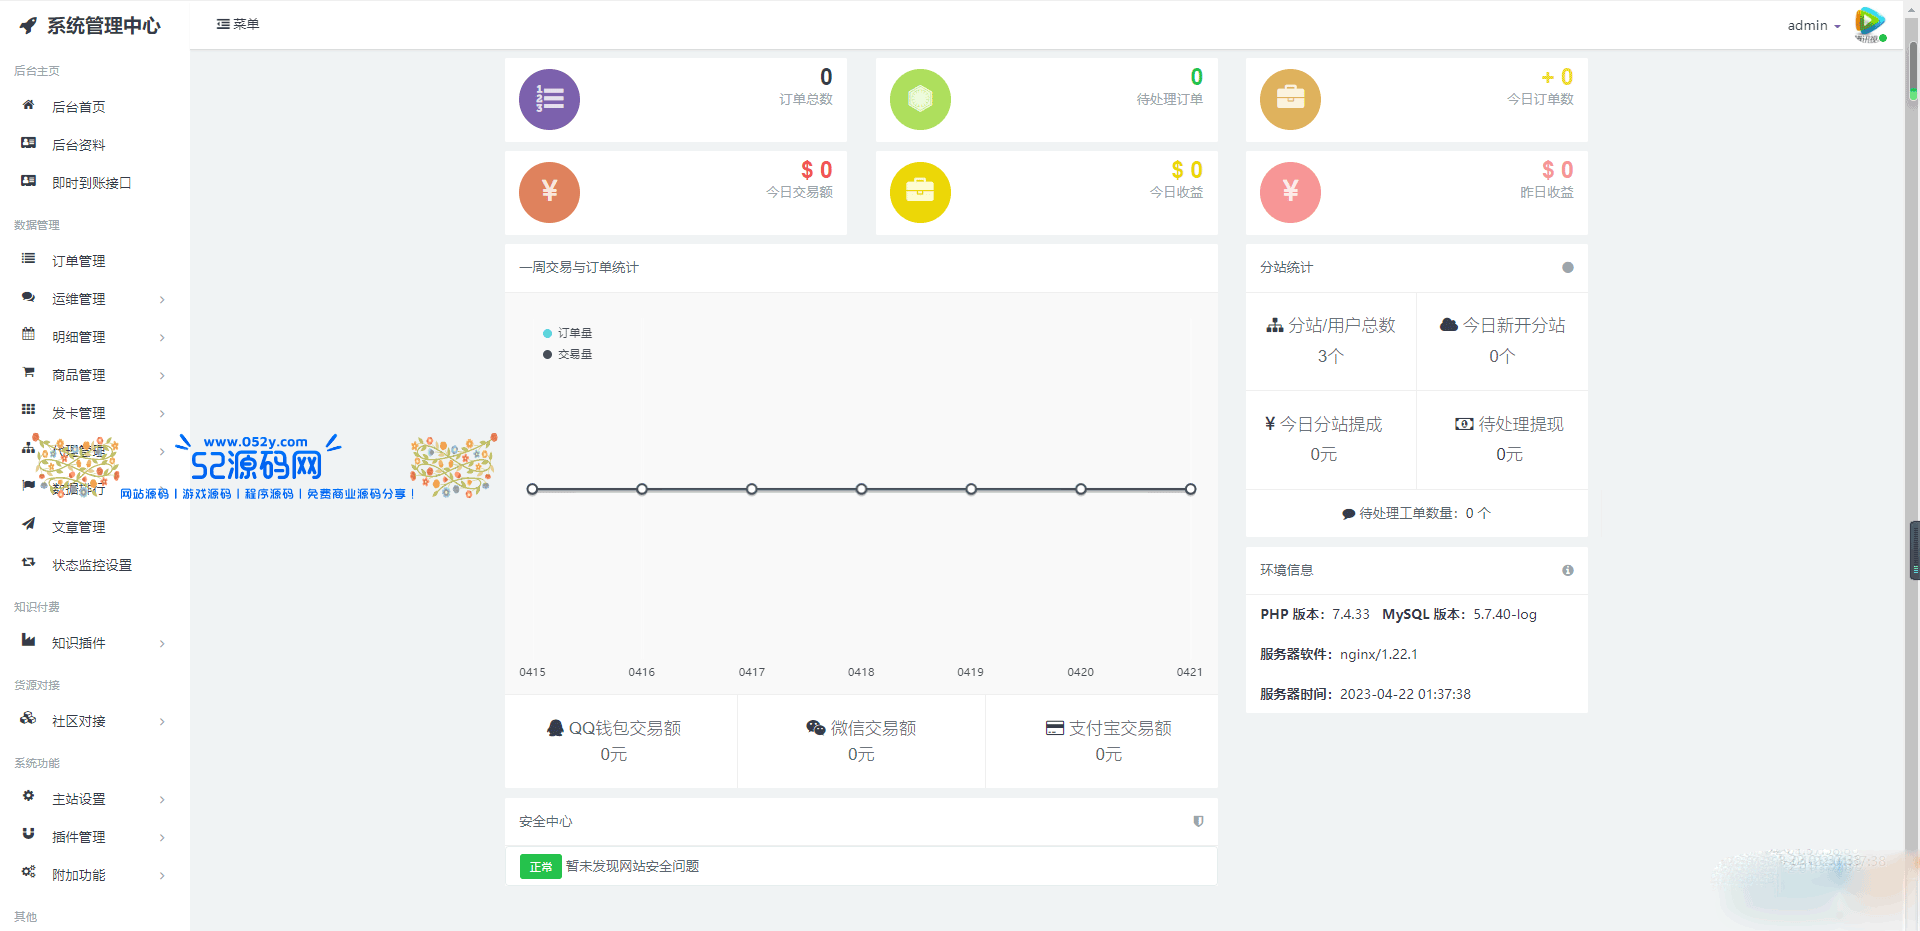Click the 0418 data point on chart
1920x931 pixels.
coord(861,489)
